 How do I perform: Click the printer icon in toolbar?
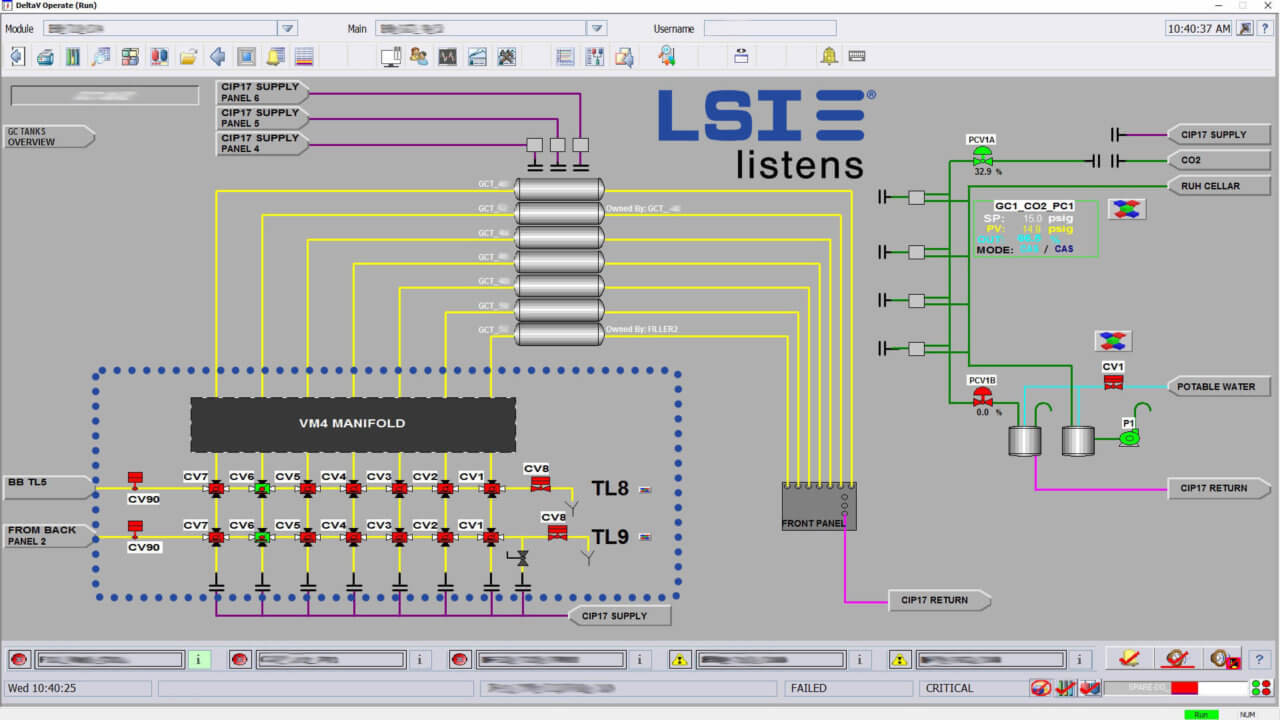click(x=45, y=57)
